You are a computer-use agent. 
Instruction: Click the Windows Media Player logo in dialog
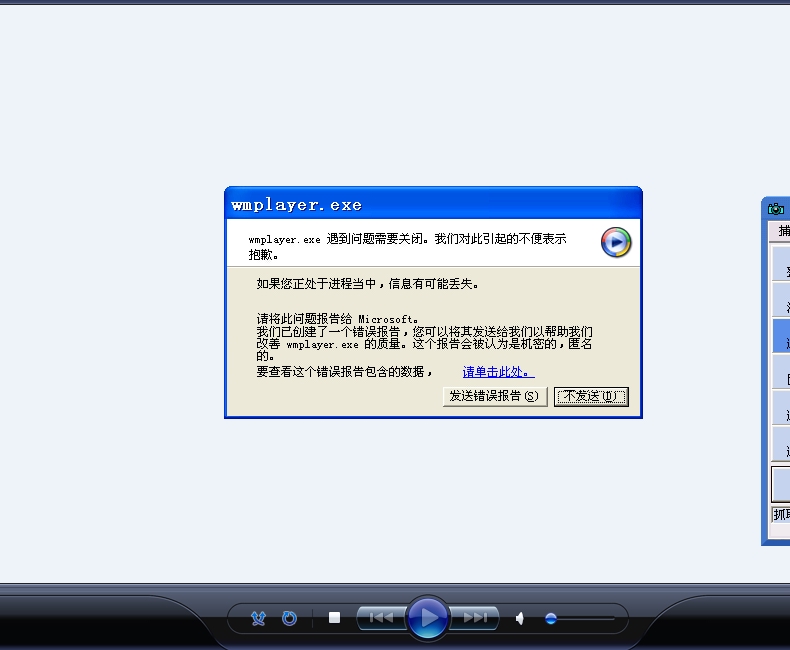[x=616, y=242]
